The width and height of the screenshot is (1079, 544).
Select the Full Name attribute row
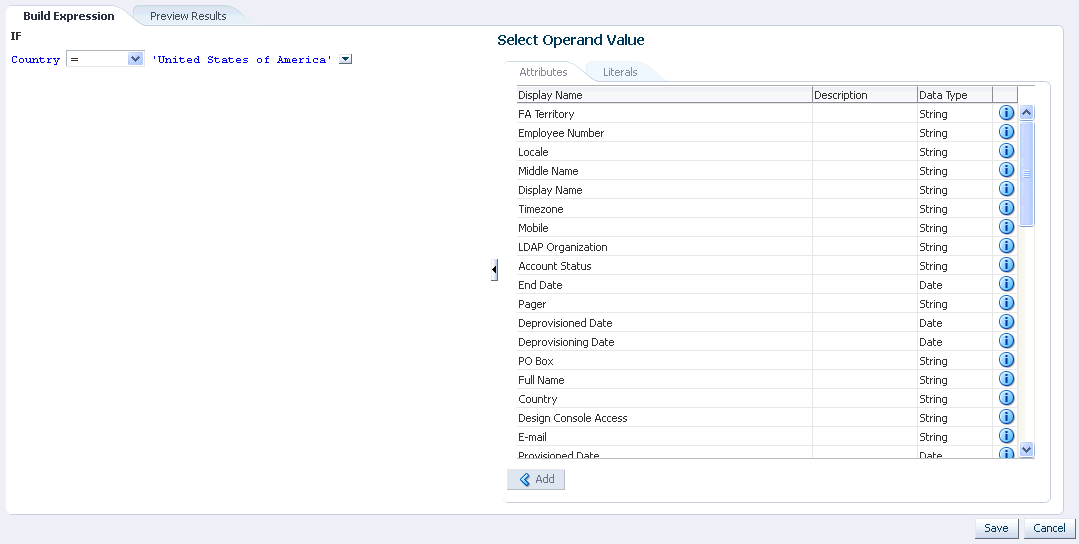tap(767, 380)
